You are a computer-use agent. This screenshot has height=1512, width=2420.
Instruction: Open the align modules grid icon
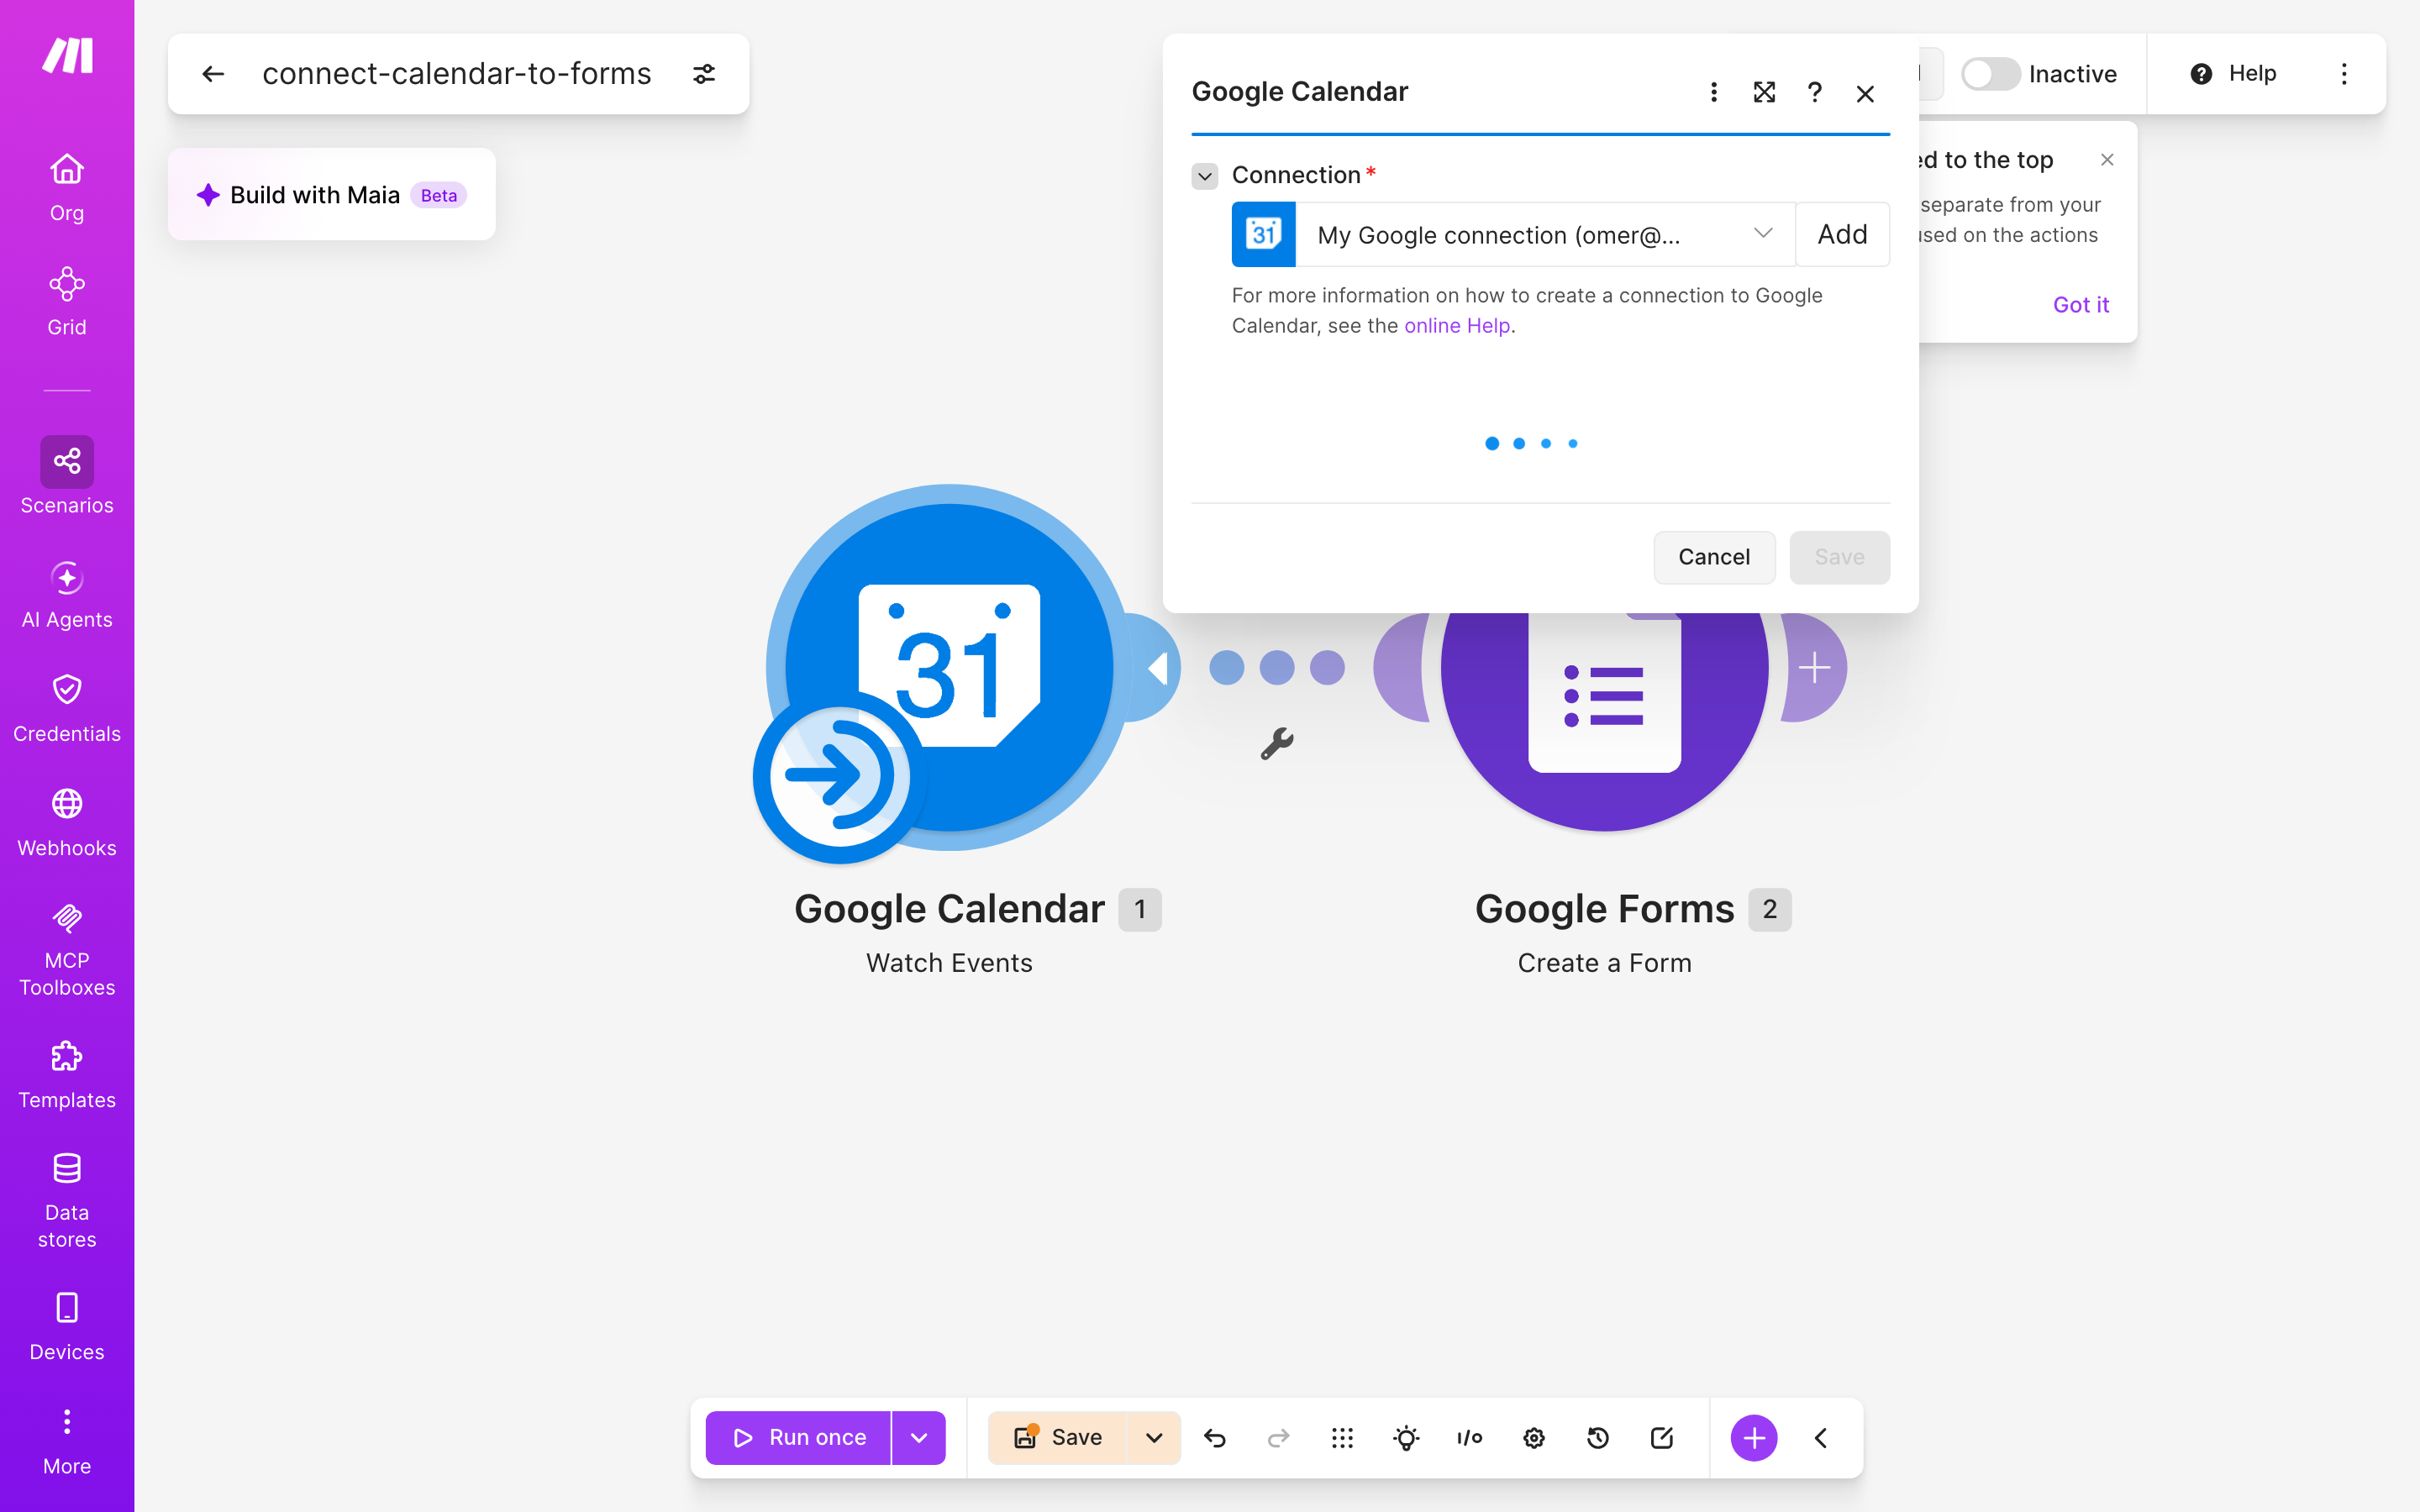pyautogui.click(x=1342, y=1438)
